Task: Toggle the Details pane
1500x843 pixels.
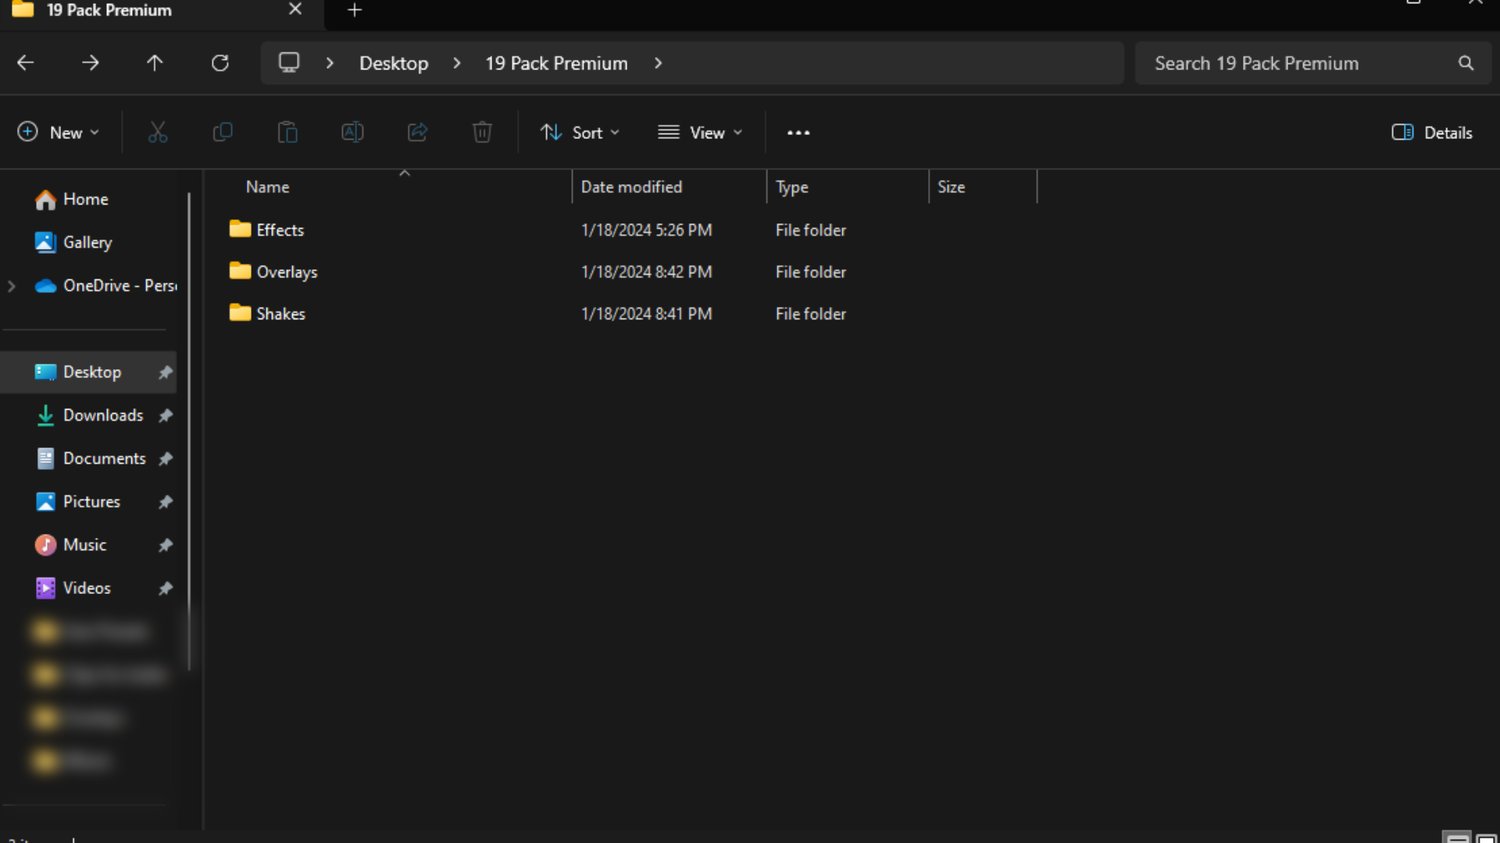Action: tap(1432, 132)
